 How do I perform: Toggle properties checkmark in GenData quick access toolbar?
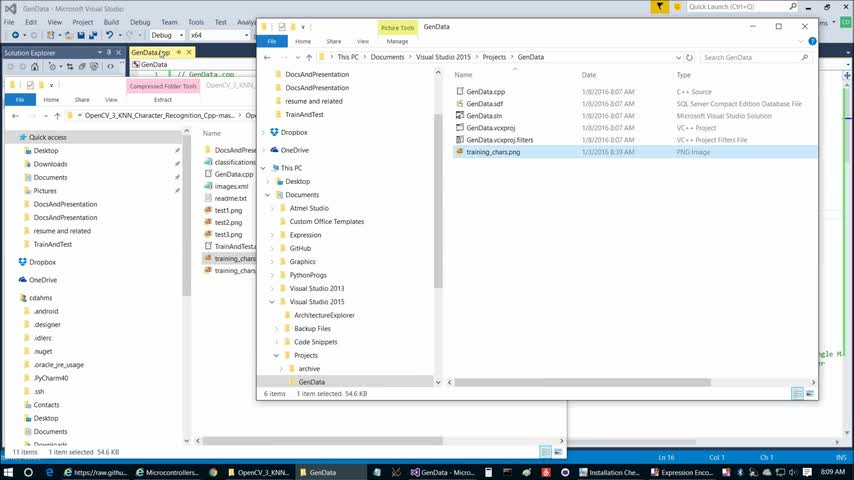click(282, 27)
